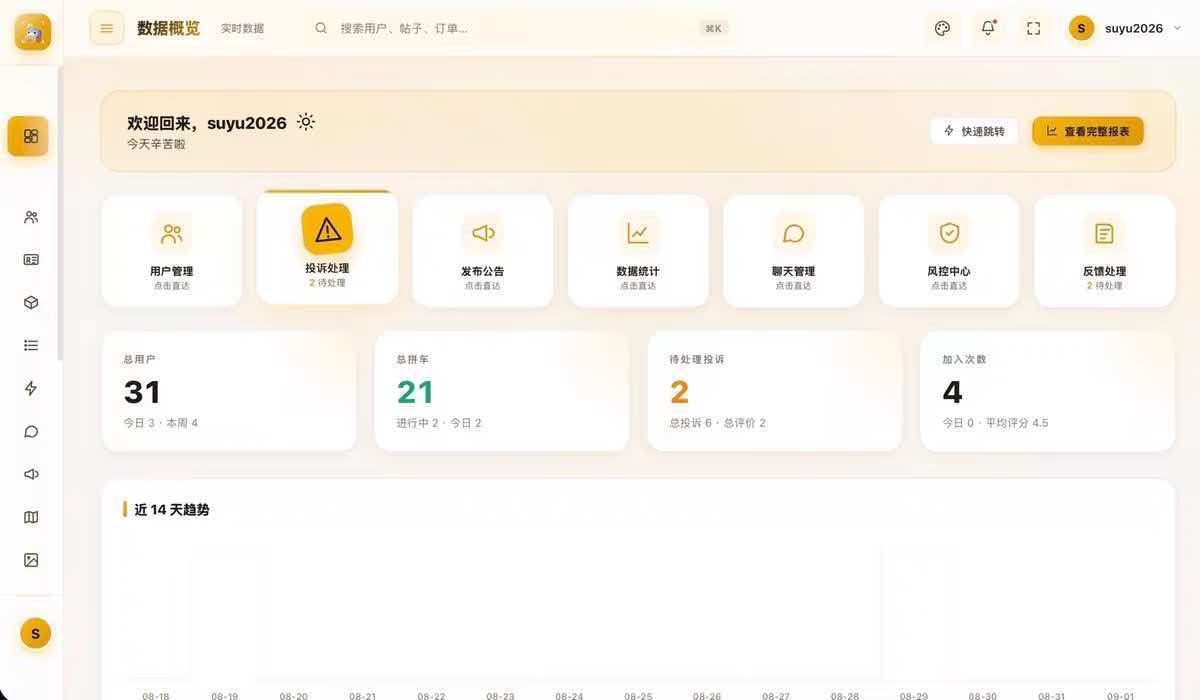Image resolution: width=1200 pixels, height=700 pixels.
Task: Click the S avatar at sidebar bottom
Action: pos(35,633)
